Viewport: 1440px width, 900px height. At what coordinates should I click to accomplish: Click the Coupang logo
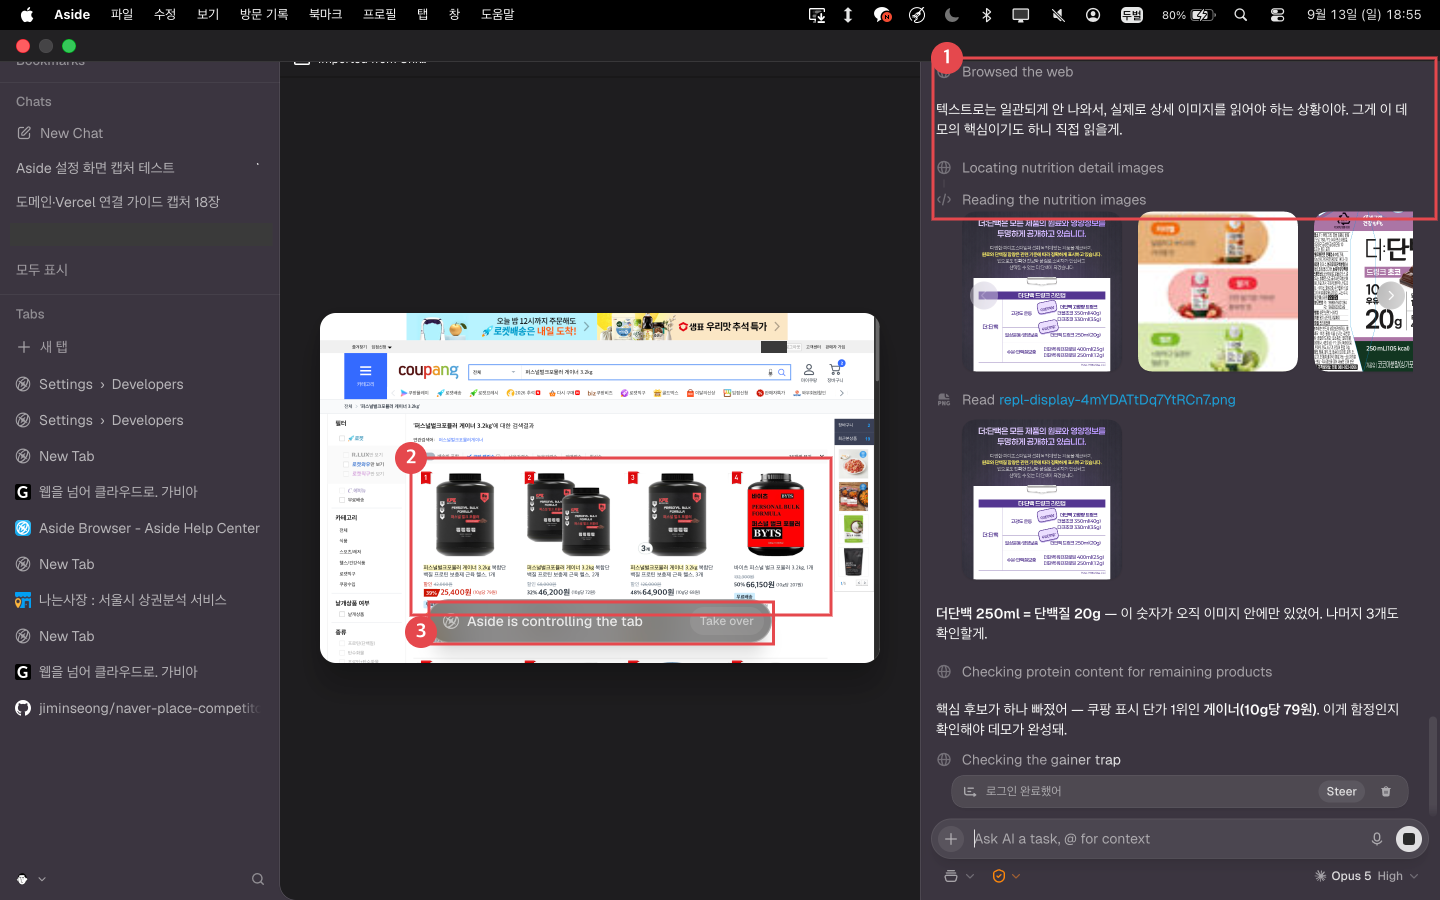[428, 371]
